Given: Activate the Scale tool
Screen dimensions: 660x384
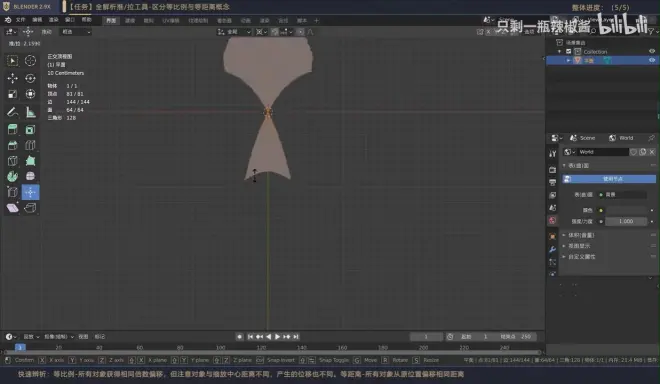Looking at the screenshot, I should (13, 94).
